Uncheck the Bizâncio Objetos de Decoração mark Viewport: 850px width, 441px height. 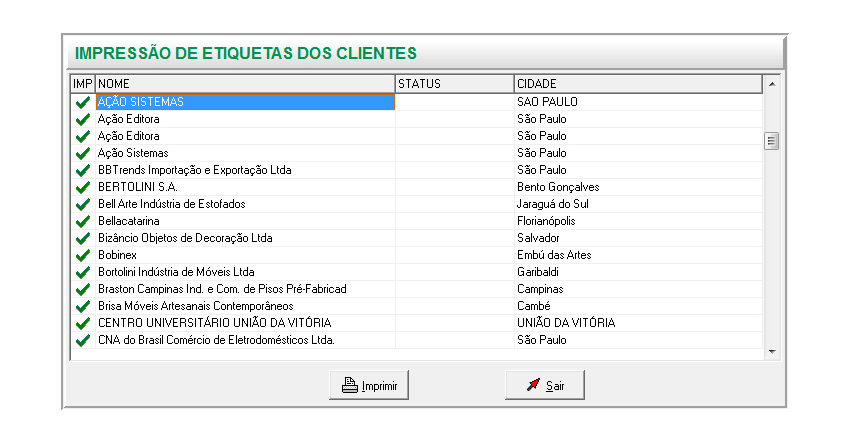coord(83,238)
